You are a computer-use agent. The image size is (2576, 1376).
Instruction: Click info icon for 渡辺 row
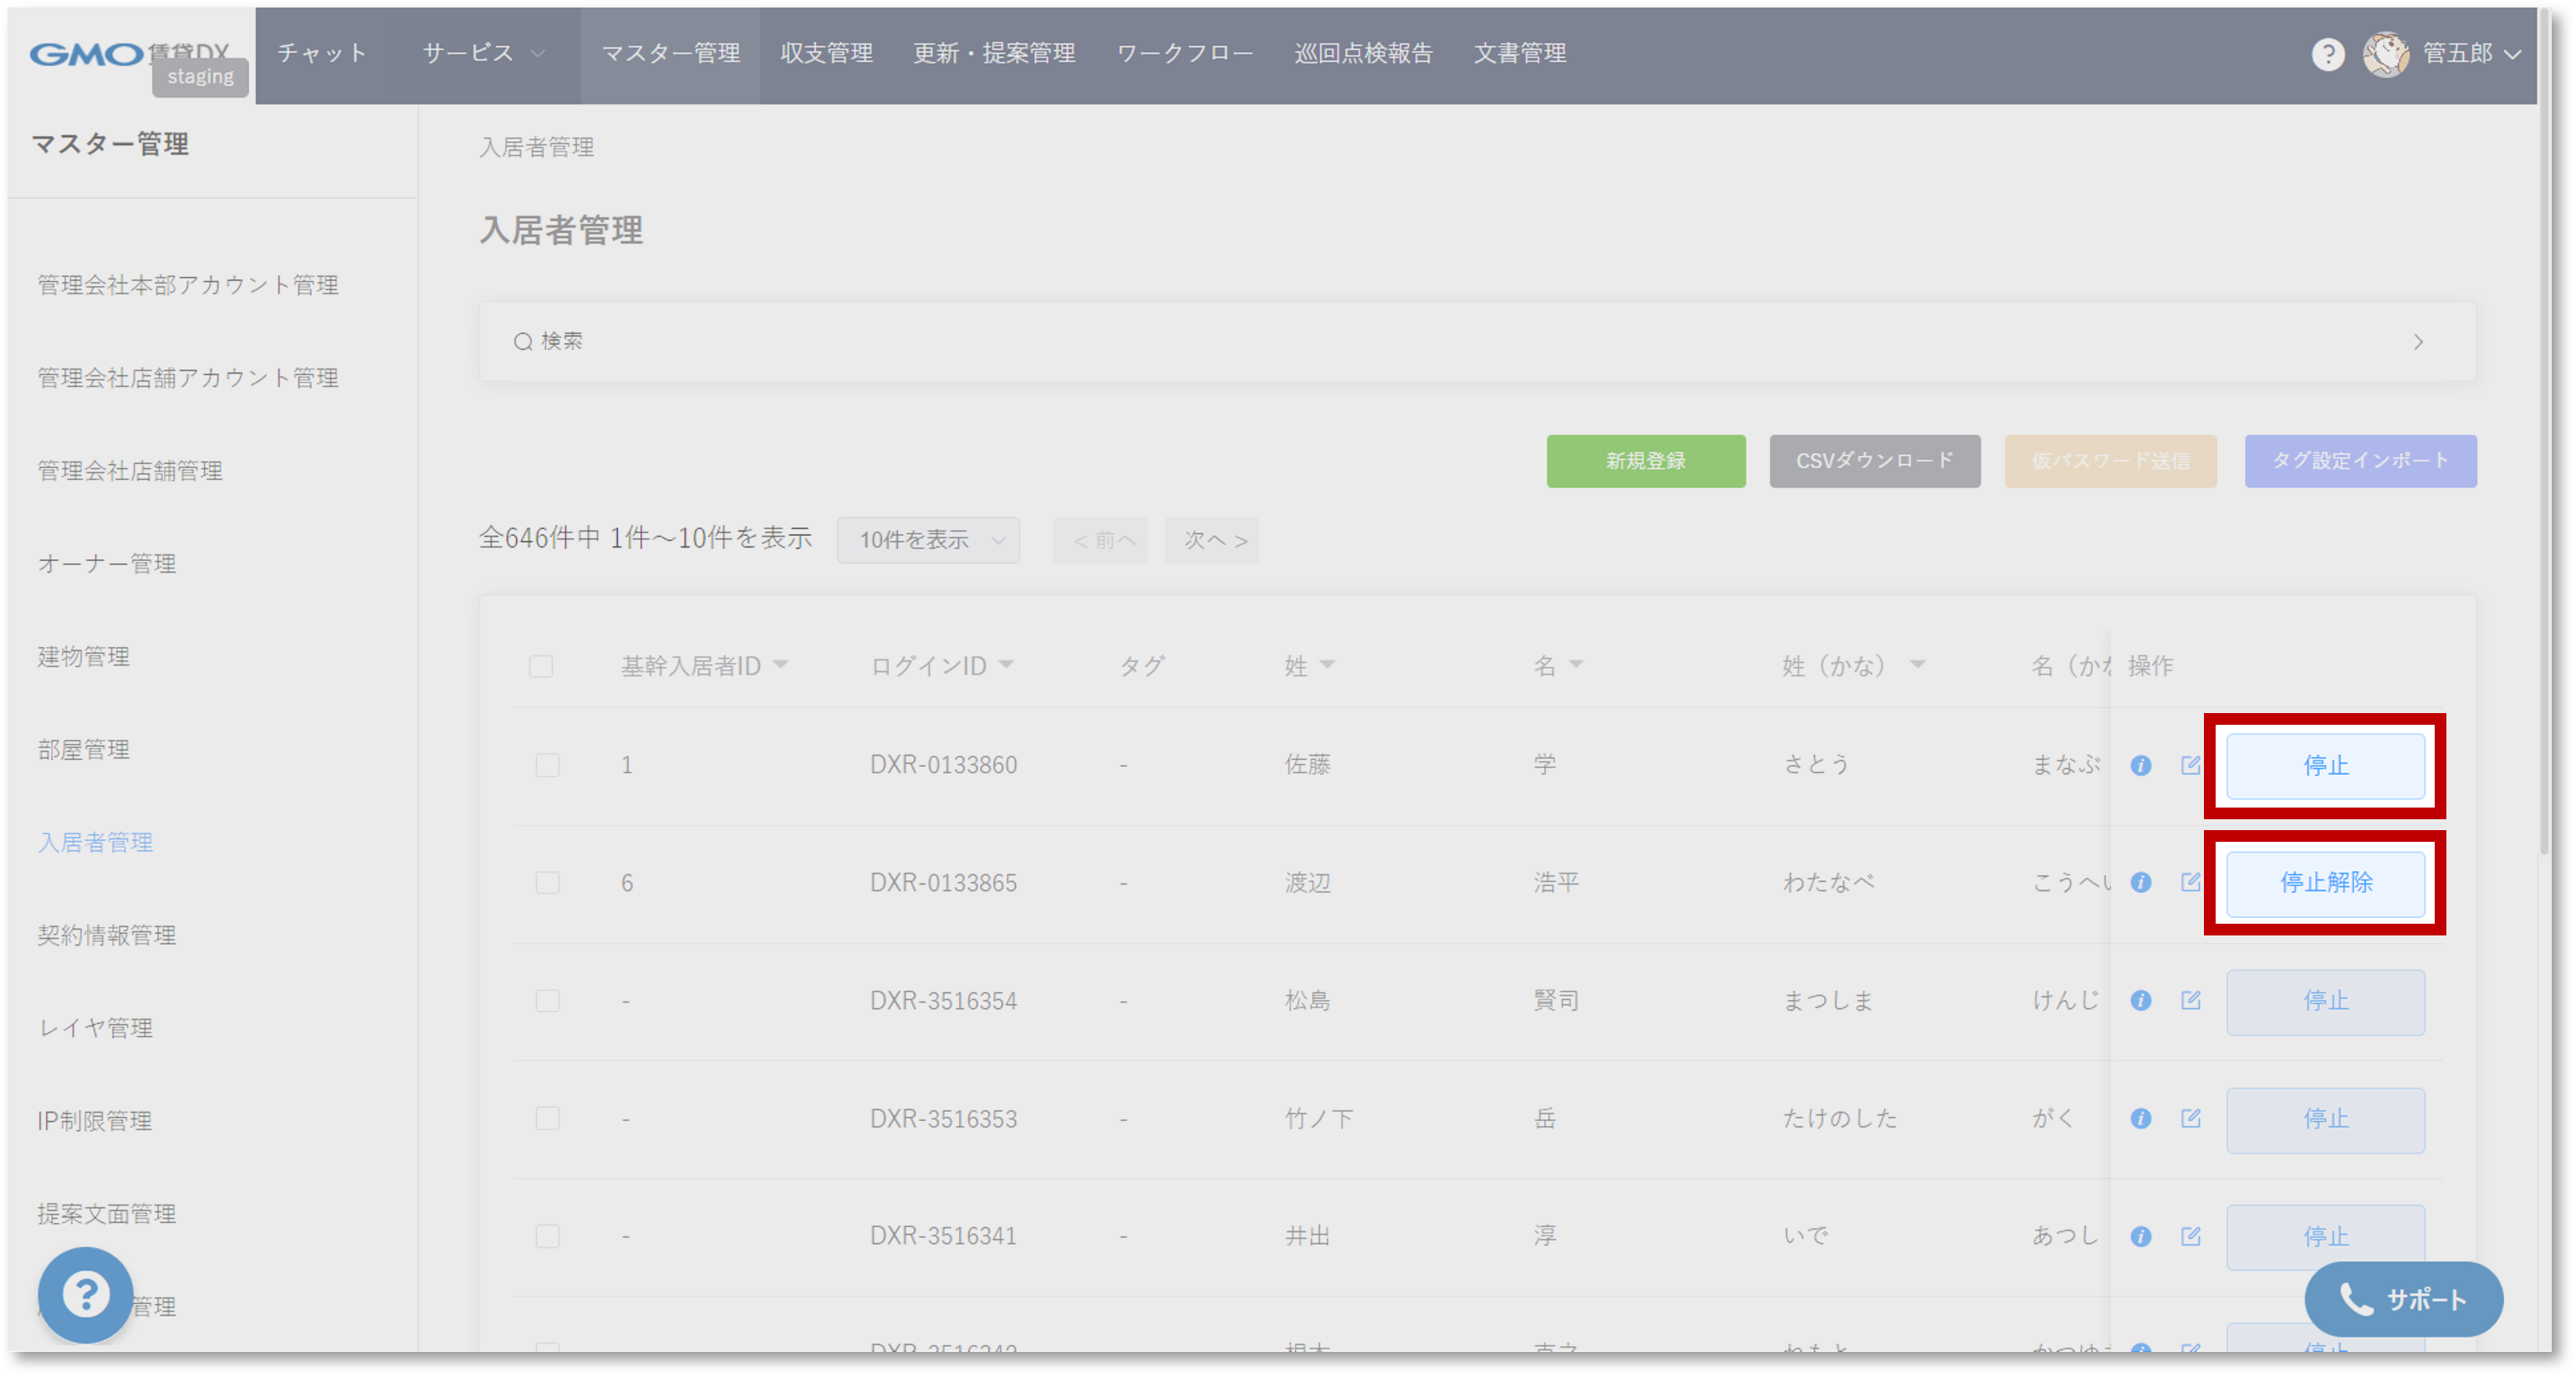pyautogui.click(x=2140, y=882)
